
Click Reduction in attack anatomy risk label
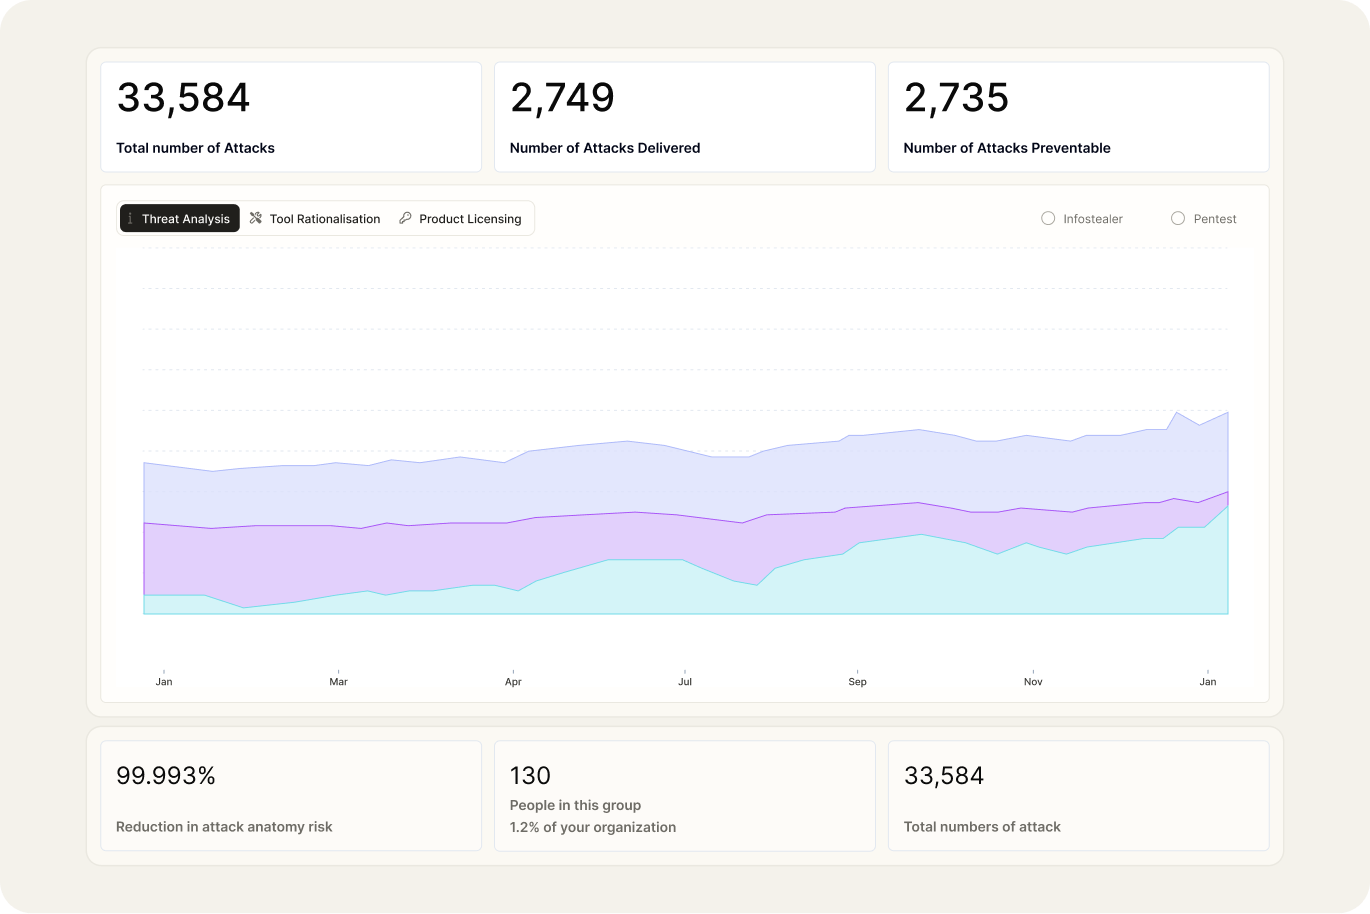(224, 827)
